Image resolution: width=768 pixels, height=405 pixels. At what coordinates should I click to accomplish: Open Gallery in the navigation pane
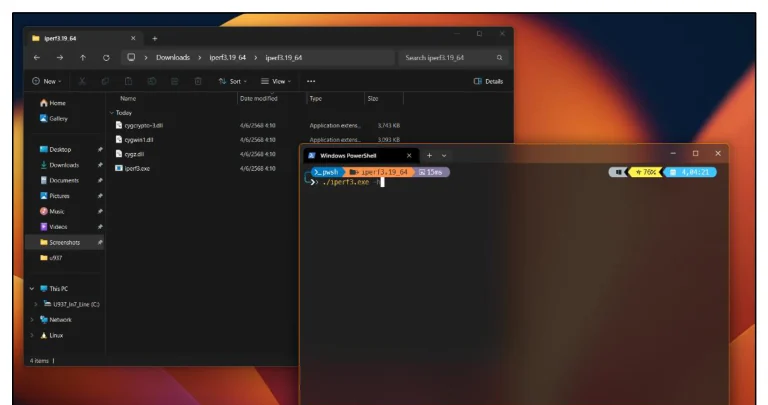pyautogui.click(x=58, y=119)
